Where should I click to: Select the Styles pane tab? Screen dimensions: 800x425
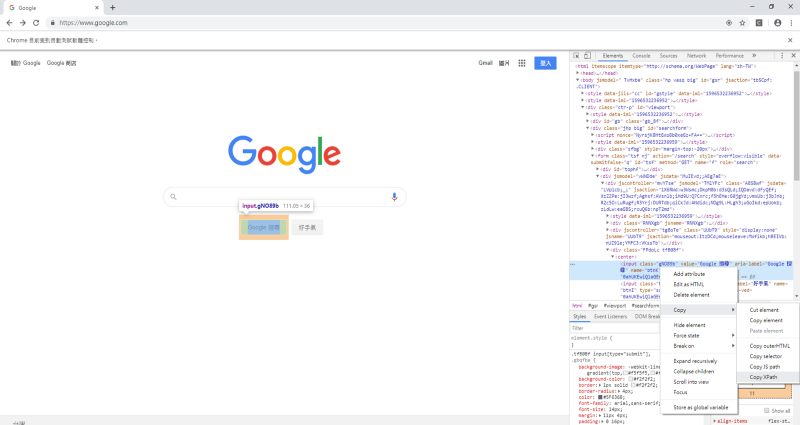(x=580, y=316)
